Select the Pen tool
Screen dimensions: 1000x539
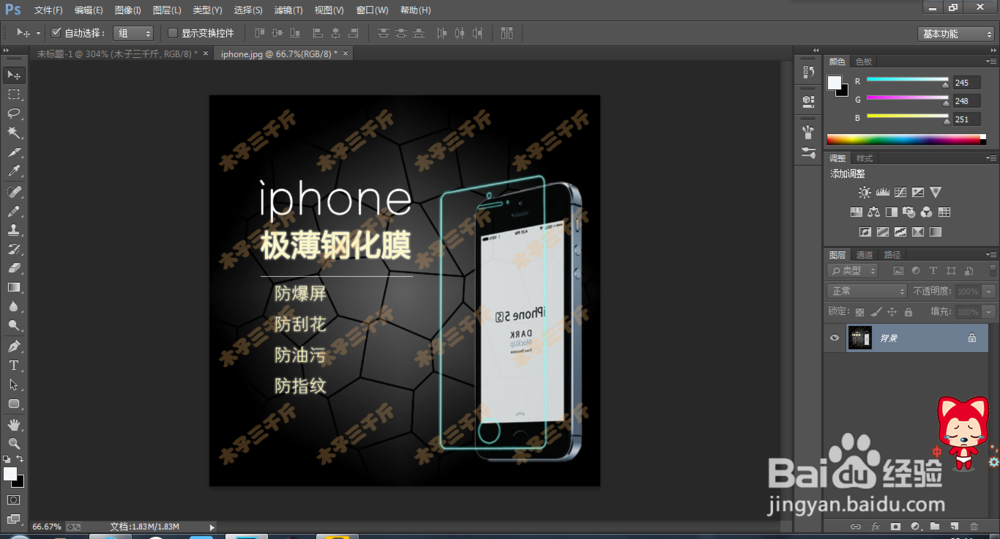coord(13,346)
